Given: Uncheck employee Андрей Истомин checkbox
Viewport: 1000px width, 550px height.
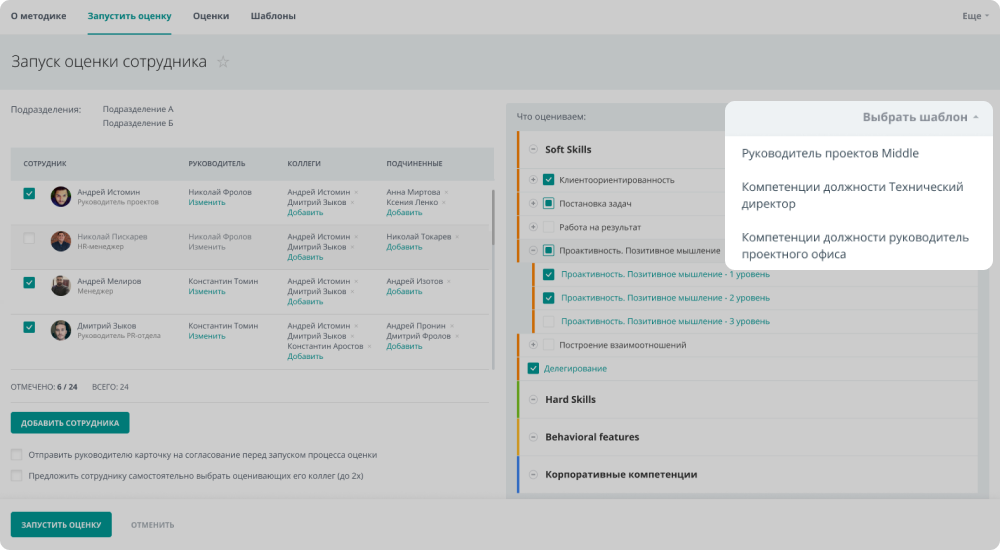Looking at the screenshot, I should [x=29, y=194].
